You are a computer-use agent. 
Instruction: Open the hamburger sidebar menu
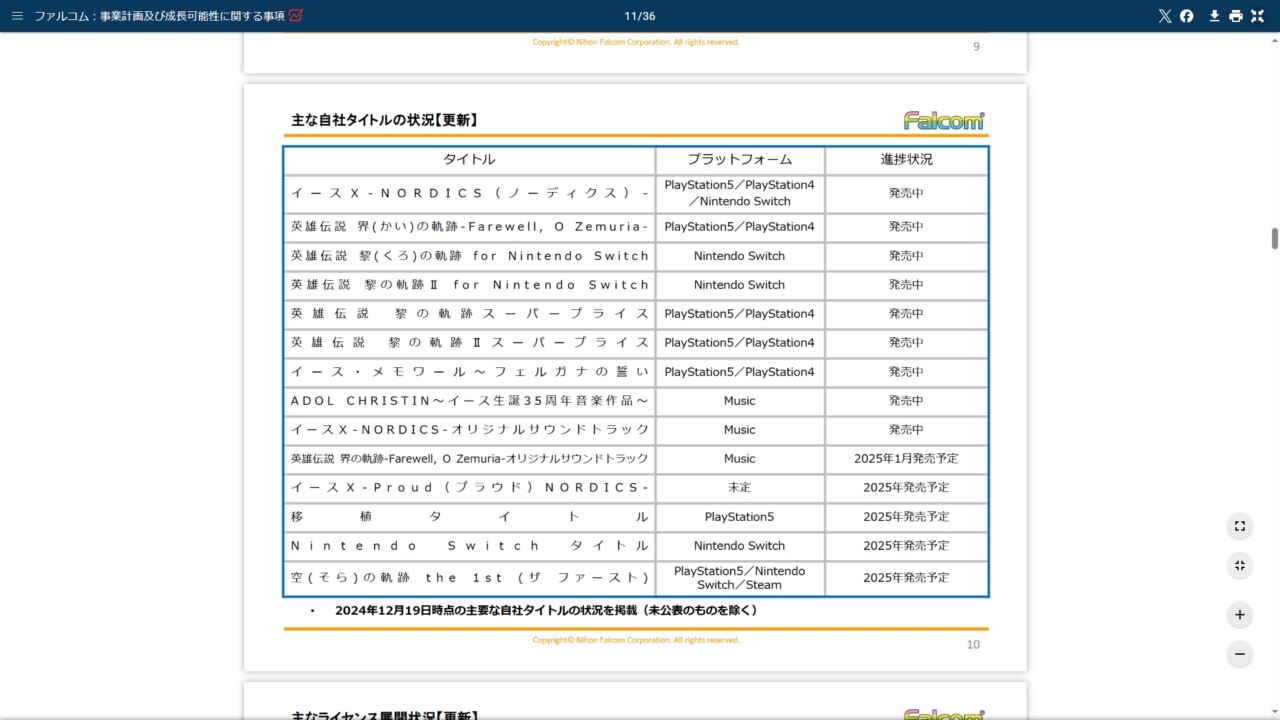coord(16,16)
